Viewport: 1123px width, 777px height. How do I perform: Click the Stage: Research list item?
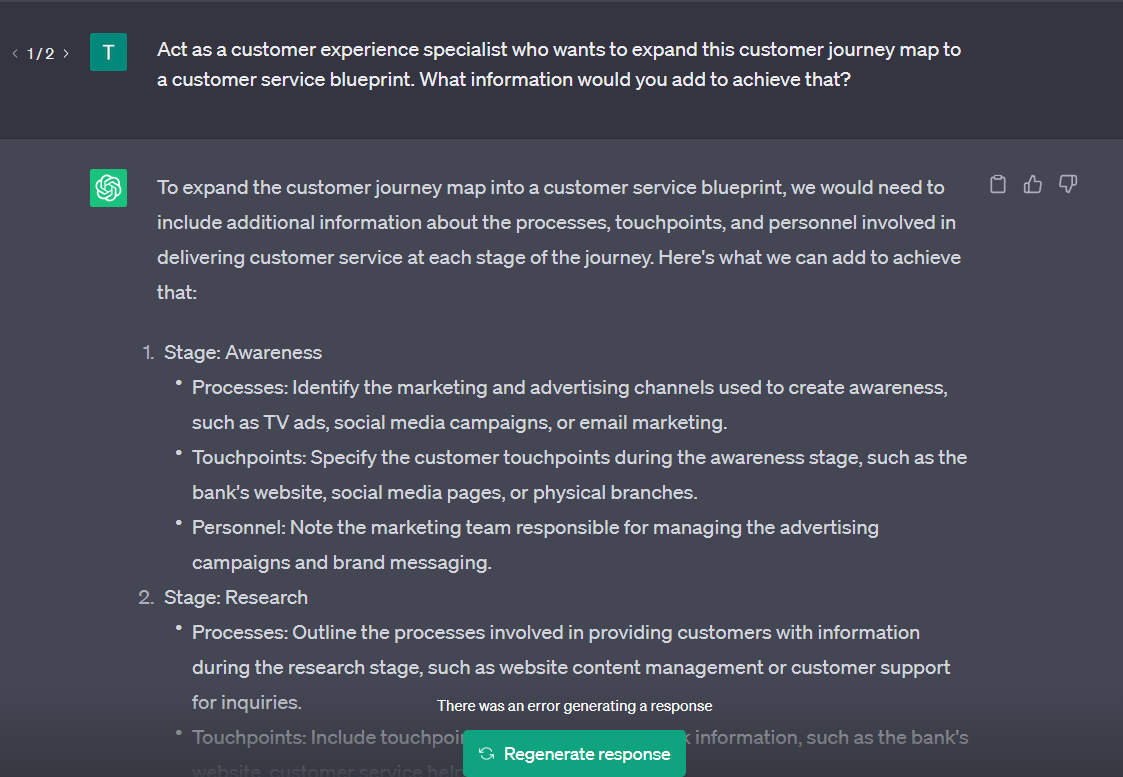click(236, 597)
